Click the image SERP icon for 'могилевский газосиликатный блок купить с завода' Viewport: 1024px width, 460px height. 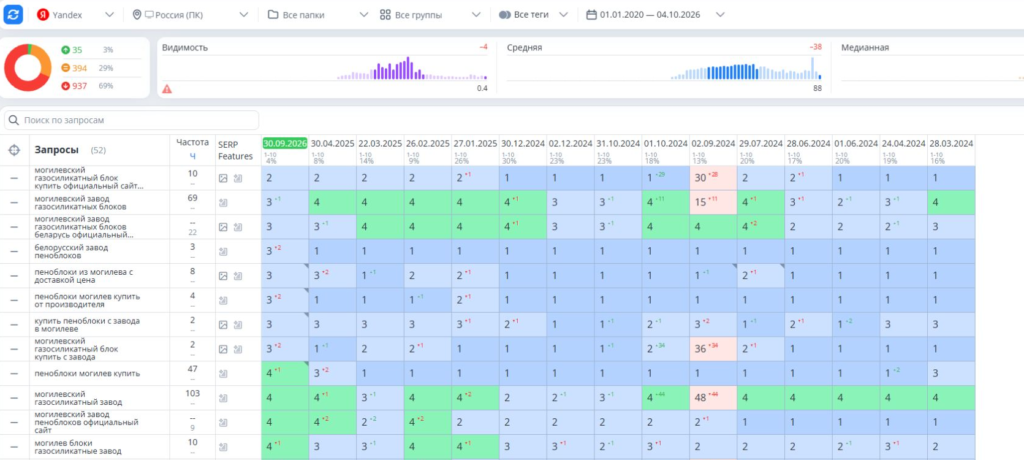223,350
